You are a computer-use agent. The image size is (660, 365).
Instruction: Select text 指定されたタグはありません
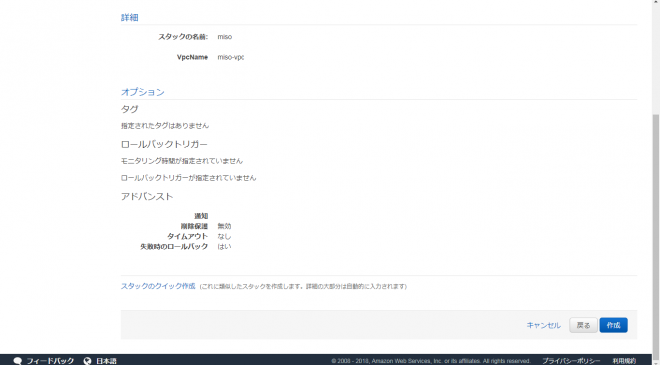click(x=165, y=125)
